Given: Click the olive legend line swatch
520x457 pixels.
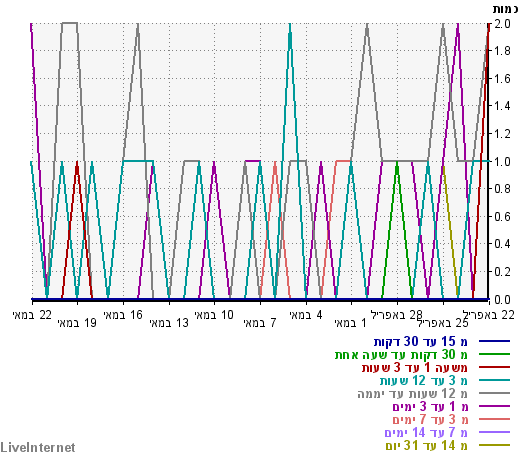Looking at the screenshot, I should (494, 445).
